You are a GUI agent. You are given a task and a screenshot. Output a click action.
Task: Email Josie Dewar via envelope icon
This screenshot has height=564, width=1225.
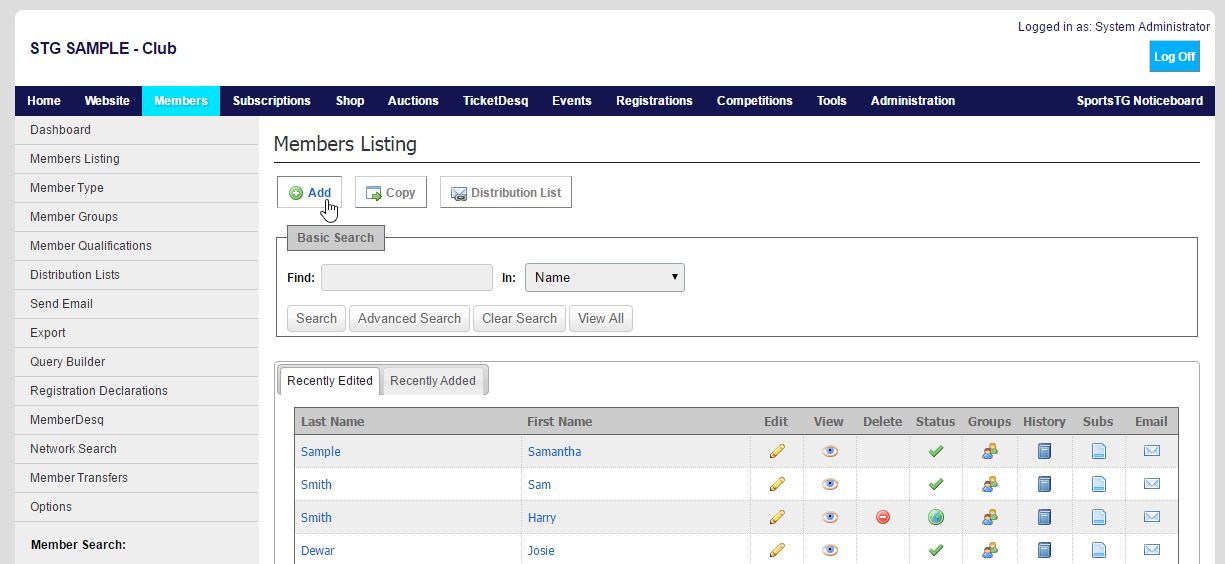coord(1152,550)
